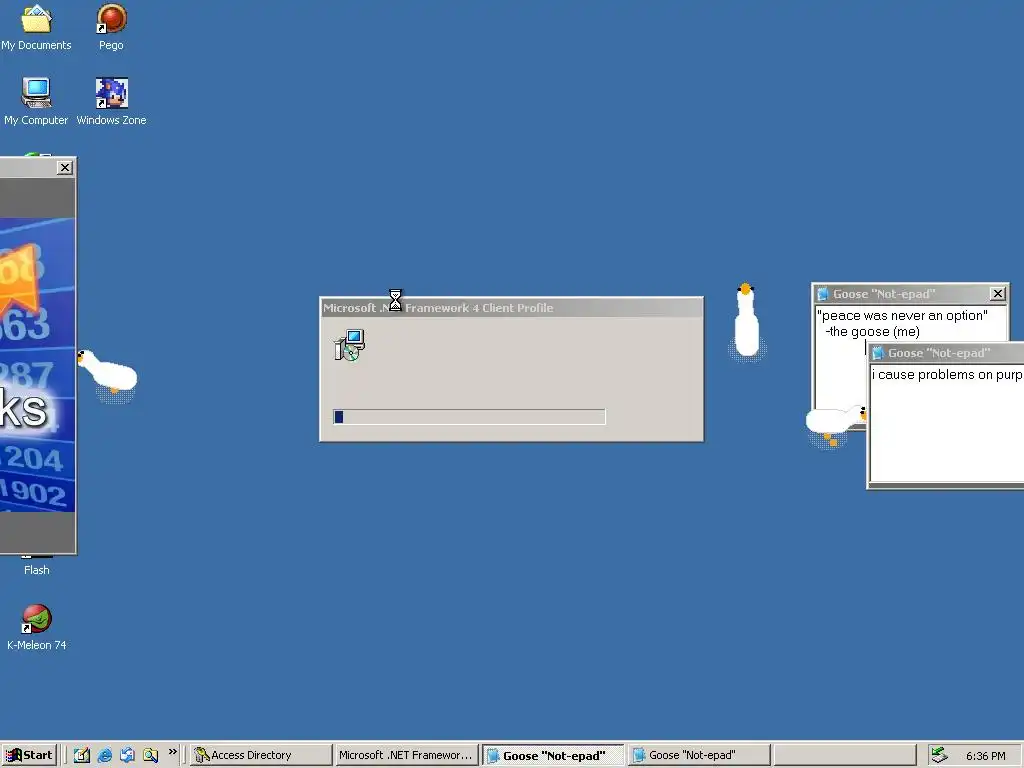The height and width of the screenshot is (768, 1024).
Task: Click the title bar of the 'i cause problems' Not-epad window
Action: (946, 353)
